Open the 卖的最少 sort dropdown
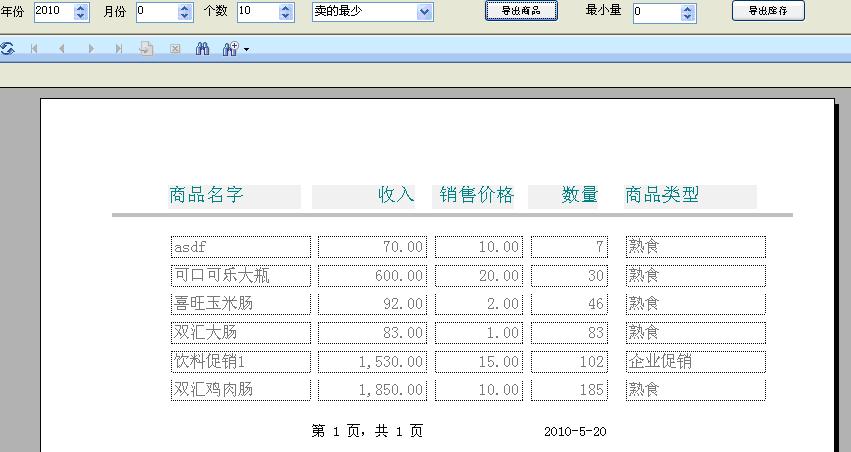This screenshot has height=452, width=851. pos(425,11)
